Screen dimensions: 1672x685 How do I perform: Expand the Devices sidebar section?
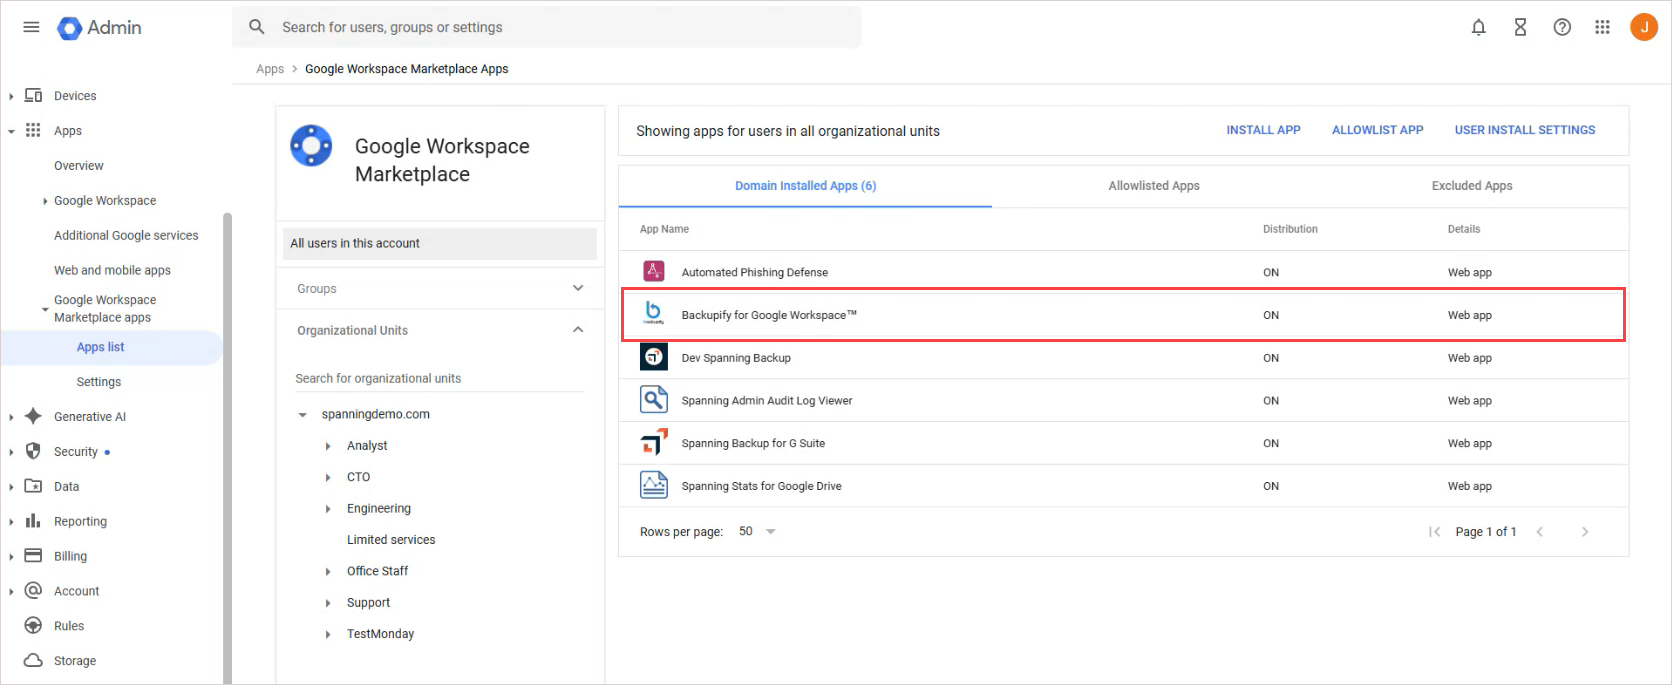(11, 96)
